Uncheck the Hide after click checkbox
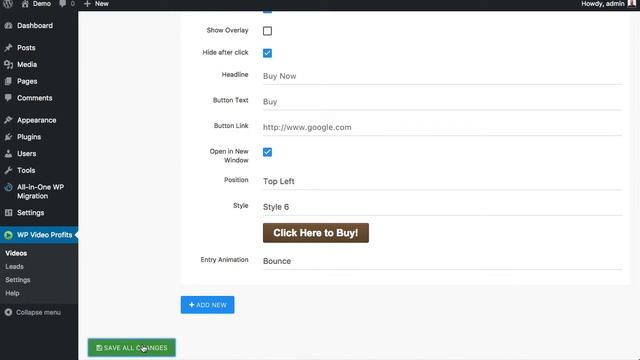The width and height of the screenshot is (640, 360). tap(267, 53)
